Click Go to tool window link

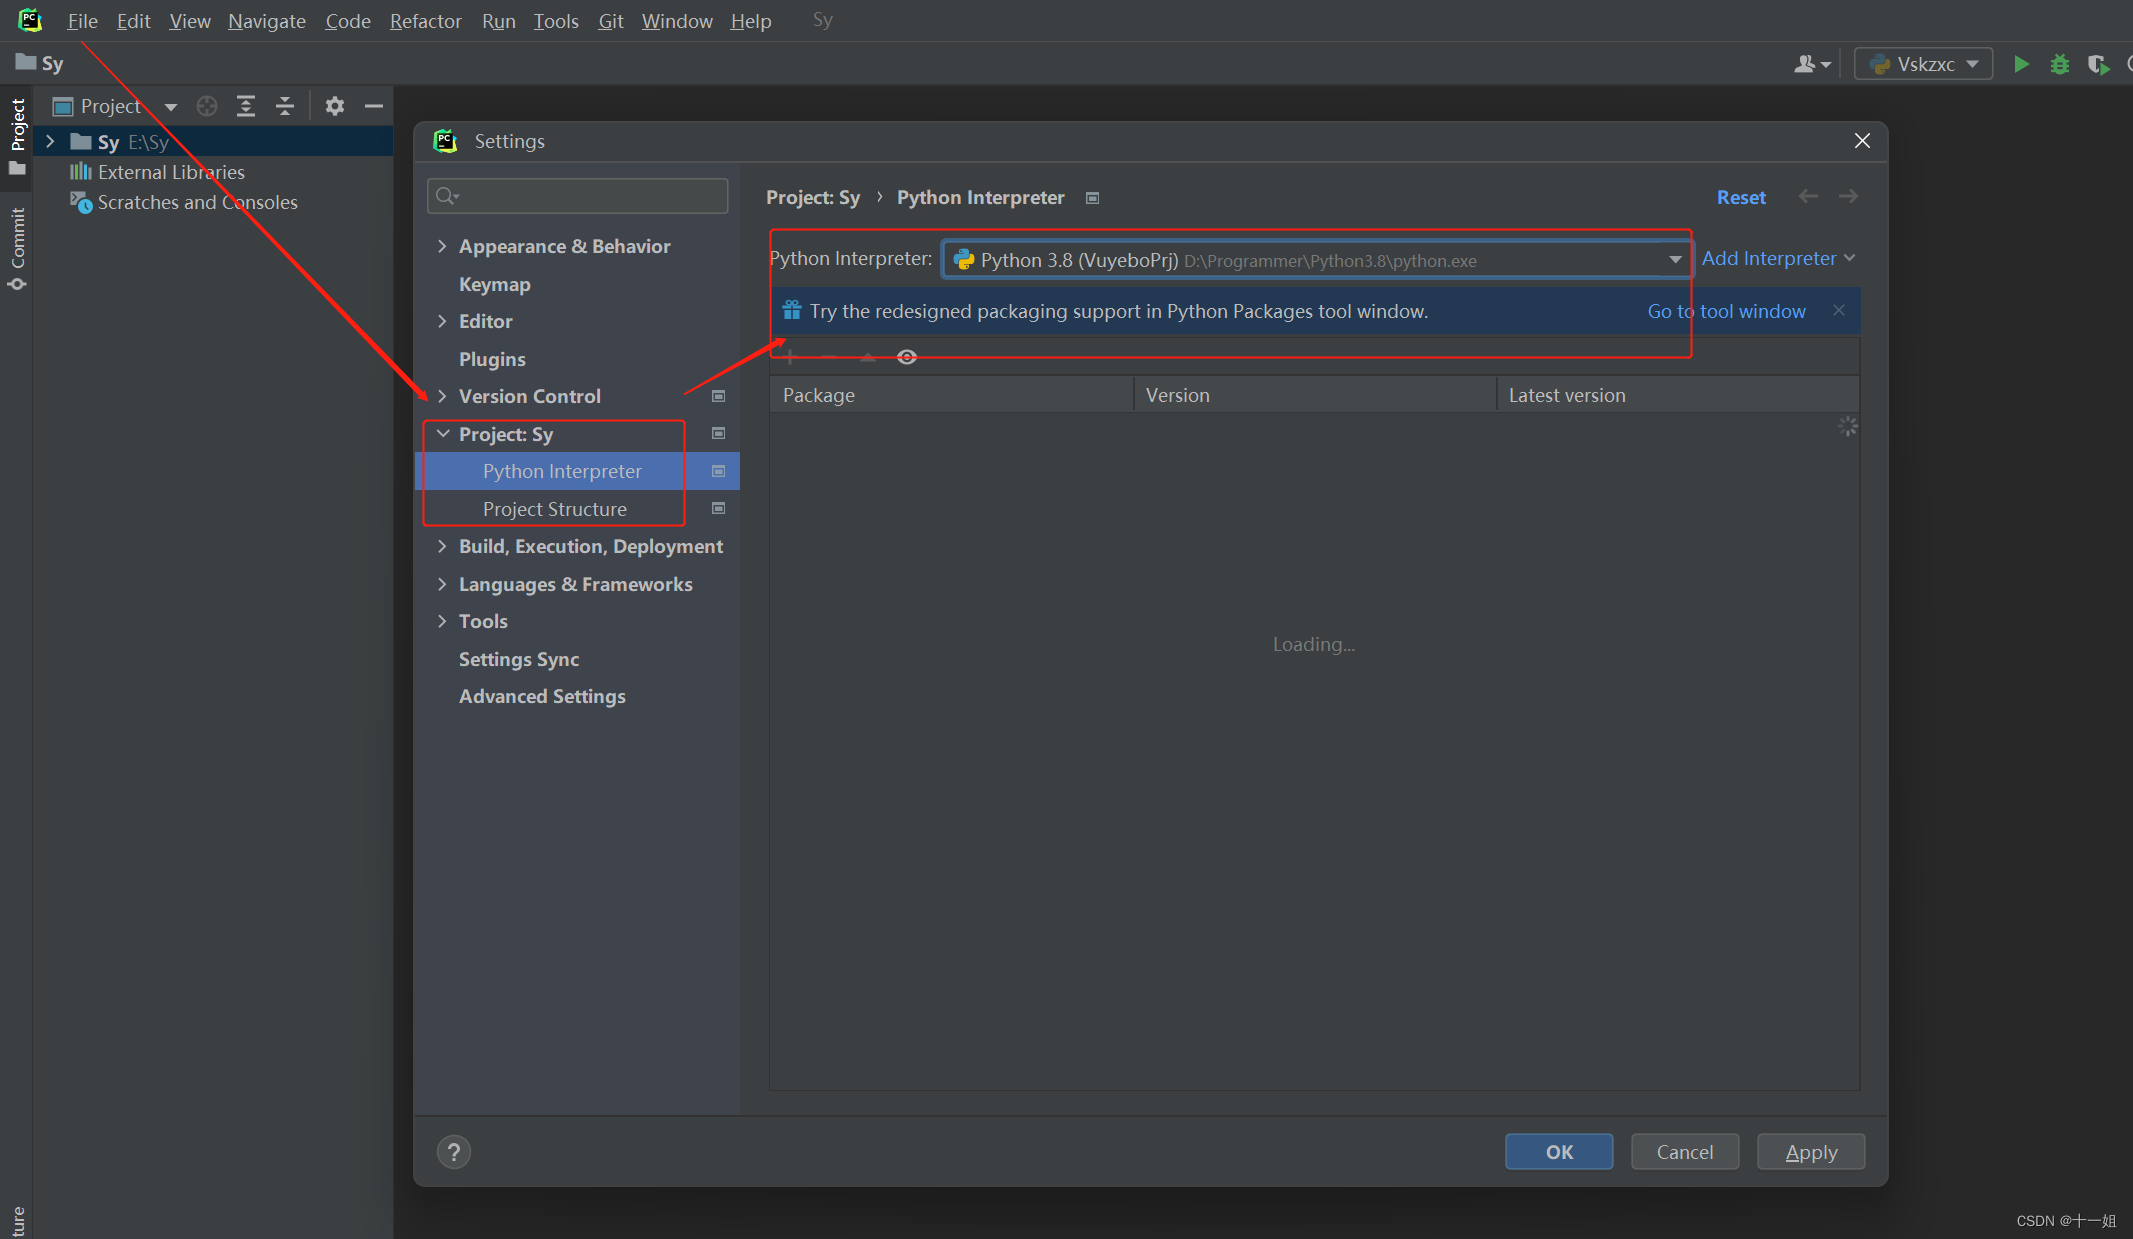click(x=1726, y=311)
